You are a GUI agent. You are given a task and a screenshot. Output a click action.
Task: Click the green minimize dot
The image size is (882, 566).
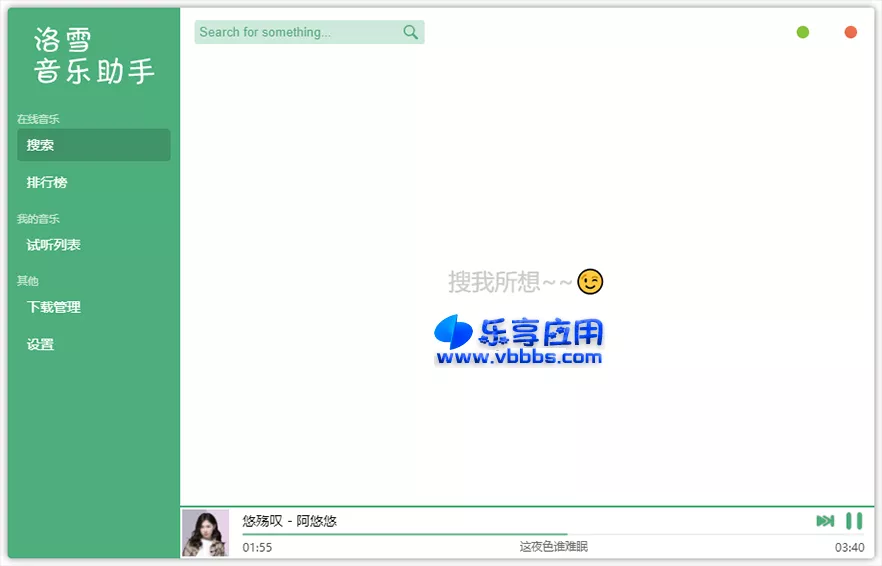click(803, 32)
